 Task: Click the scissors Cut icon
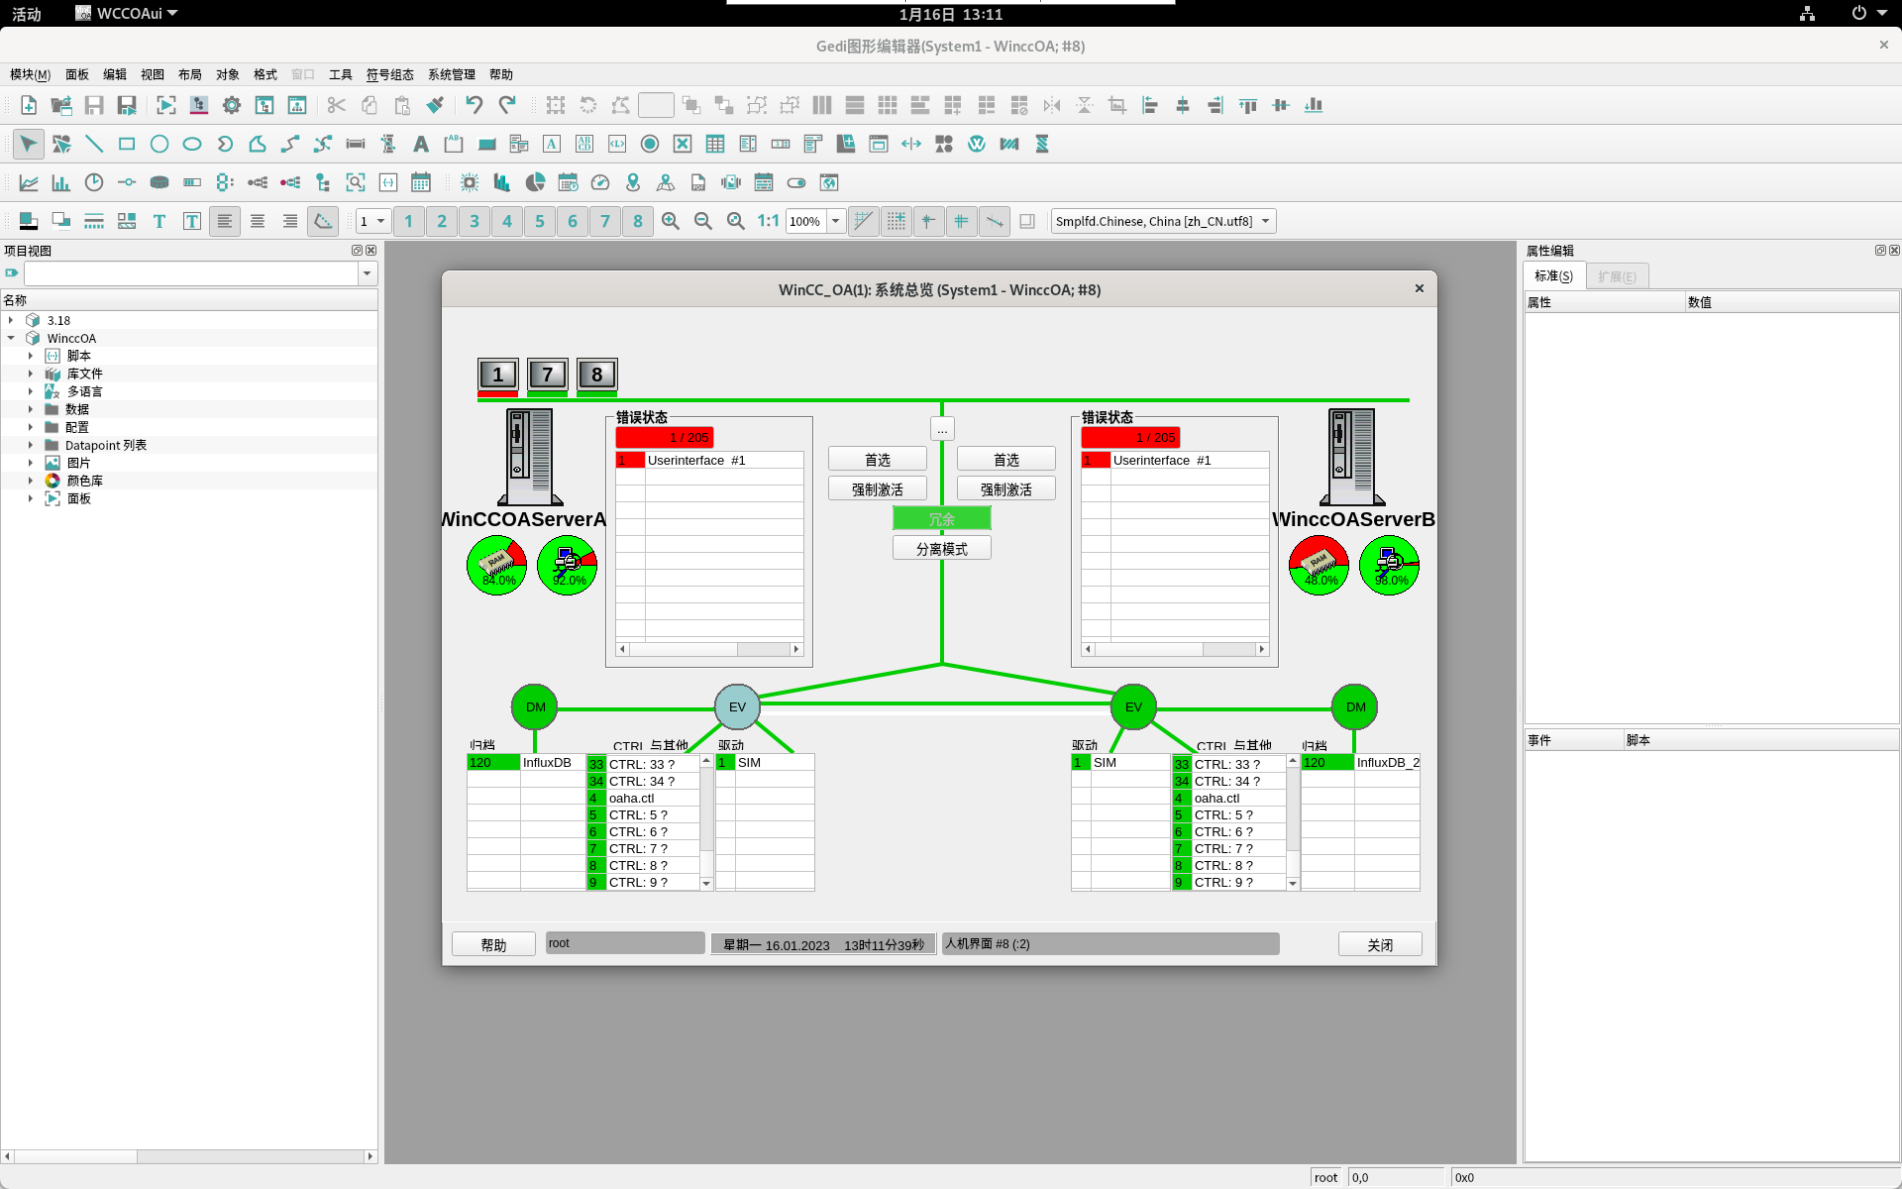[x=336, y=105]
